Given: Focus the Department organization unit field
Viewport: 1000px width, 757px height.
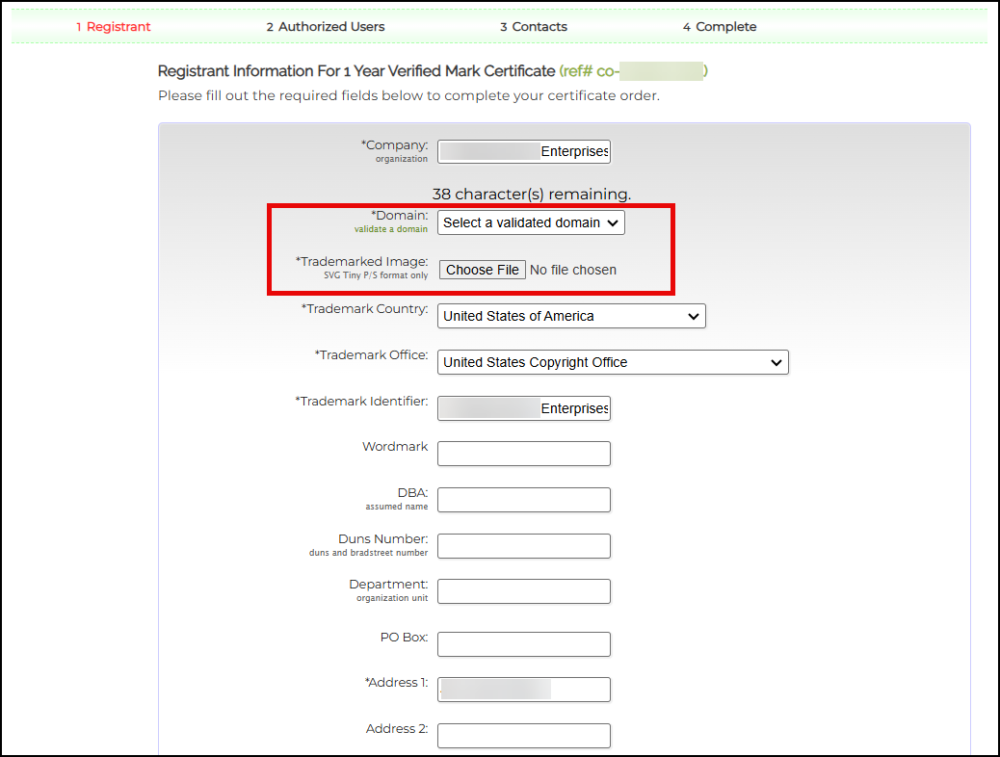Looking at the screenshot, I should tap(523, 592).
